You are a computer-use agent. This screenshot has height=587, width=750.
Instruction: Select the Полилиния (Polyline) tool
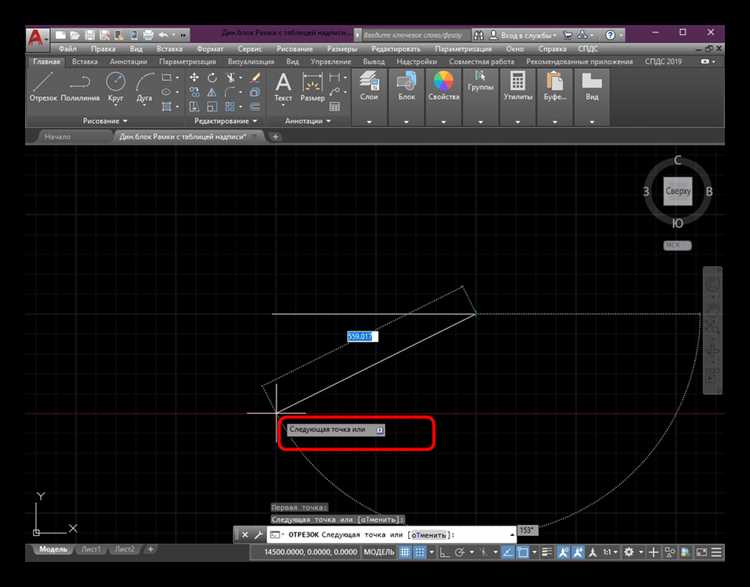[80, 87]
